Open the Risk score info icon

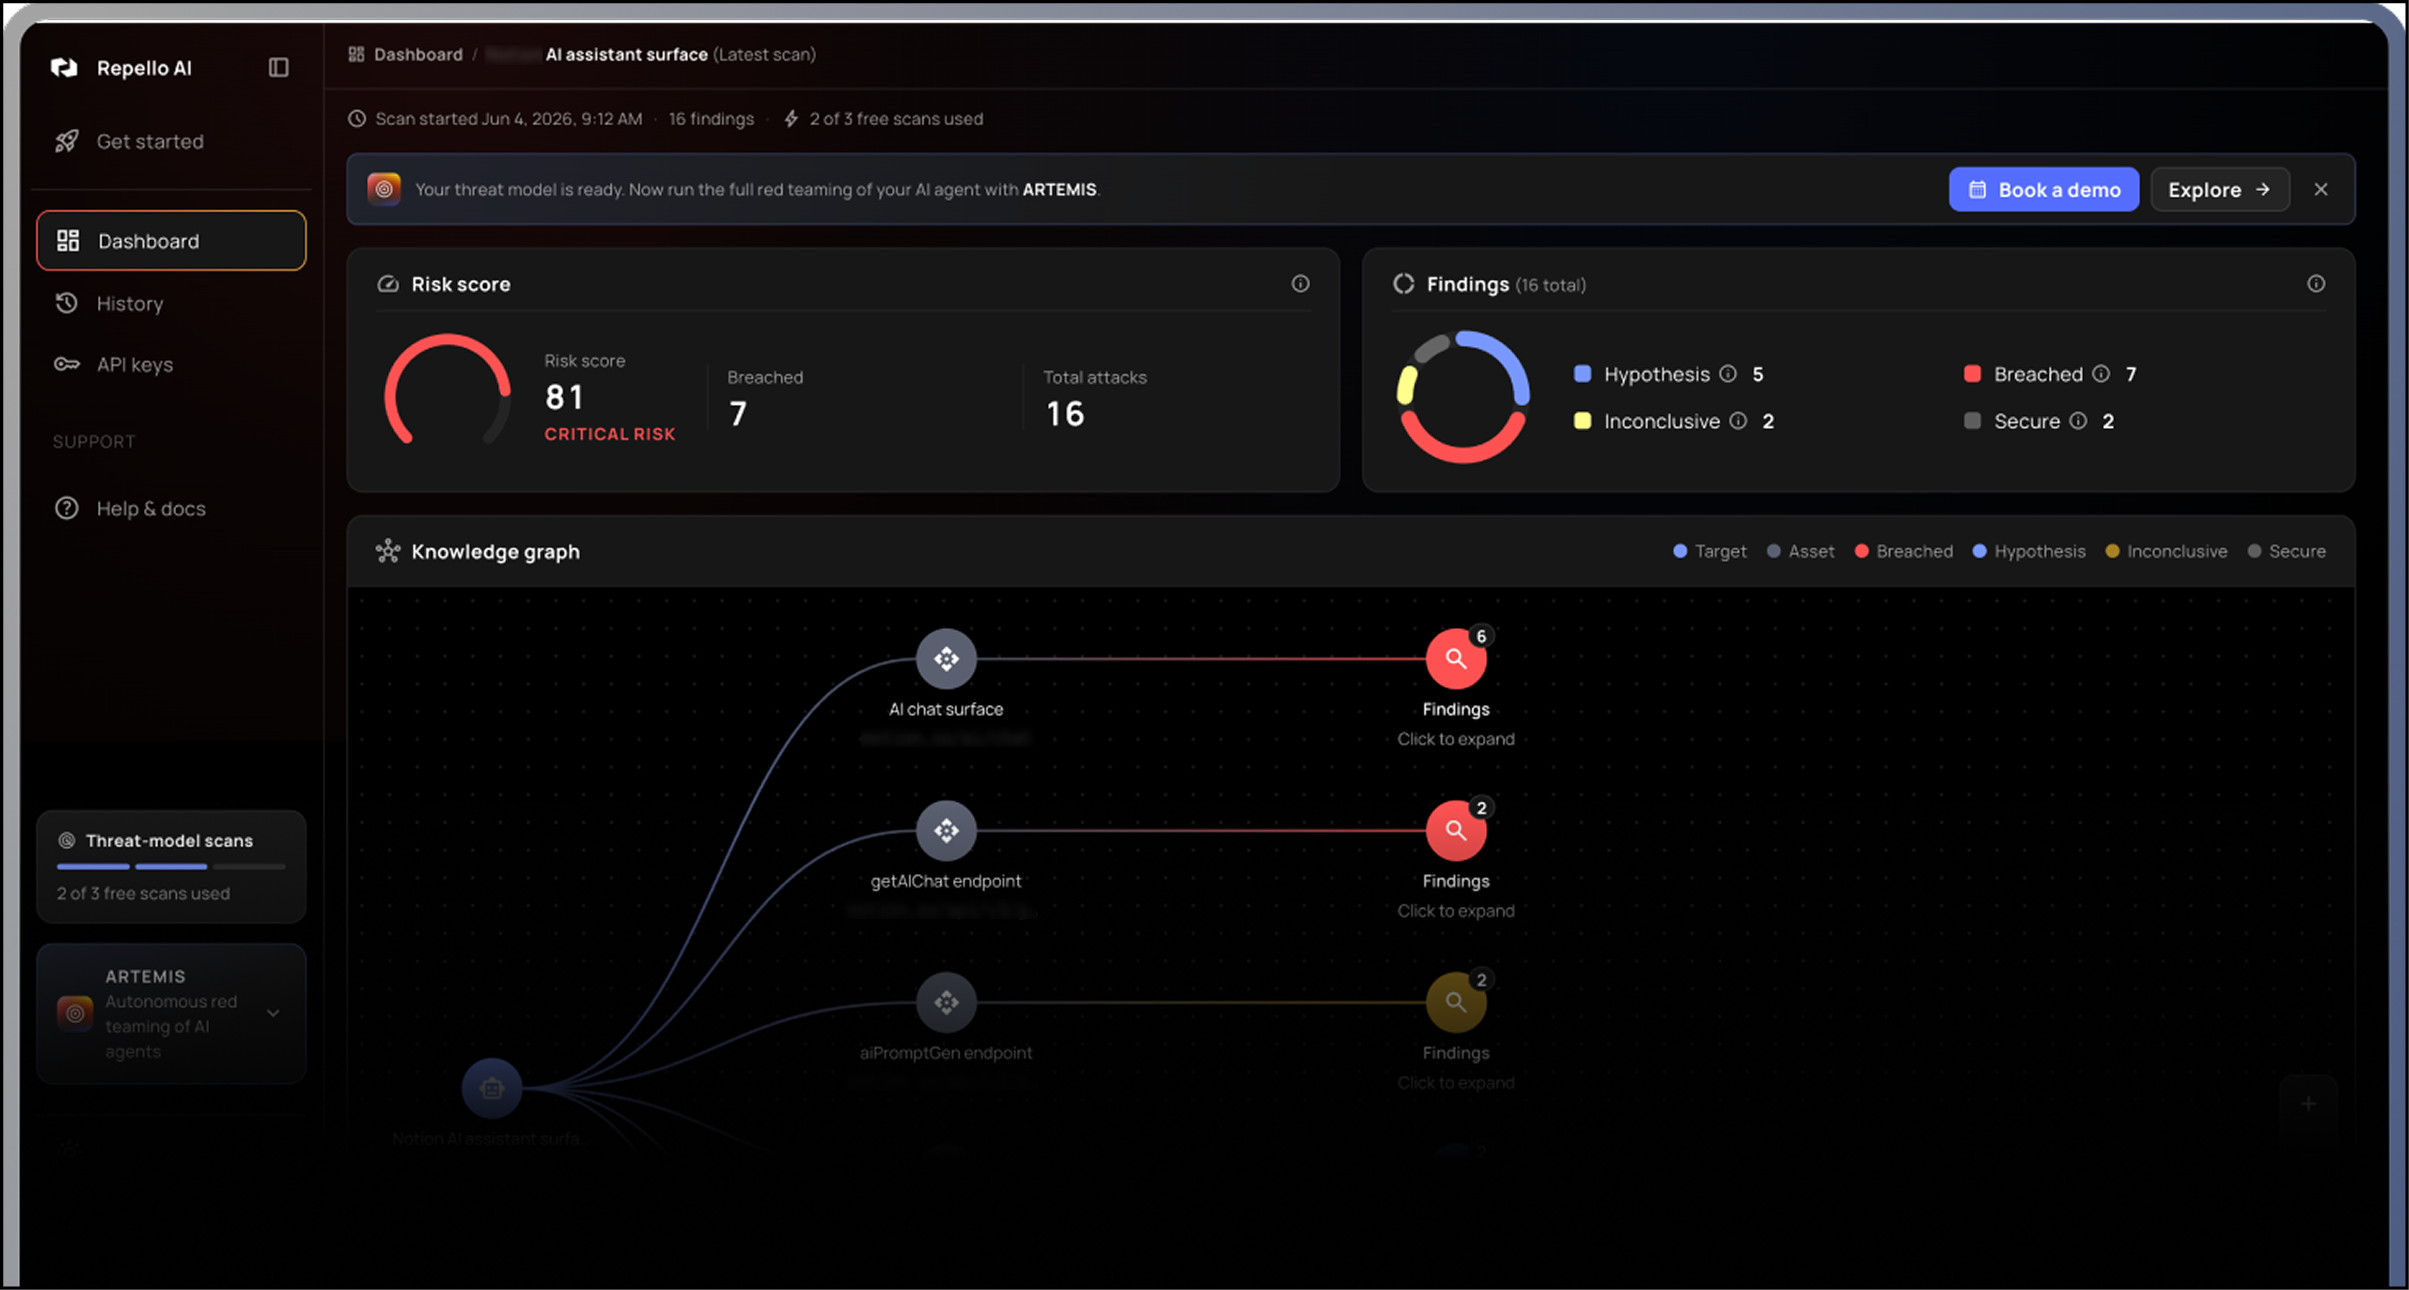click(x=1300, y=284)
